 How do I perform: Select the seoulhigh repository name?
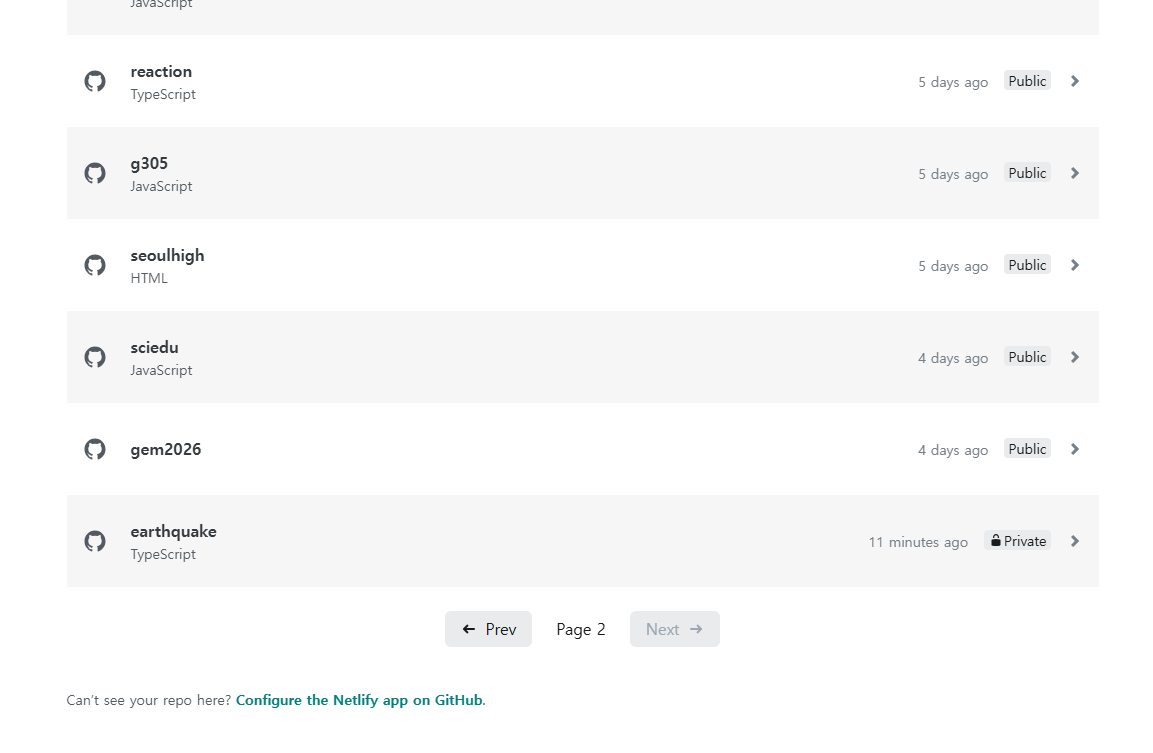coord(168,255)
